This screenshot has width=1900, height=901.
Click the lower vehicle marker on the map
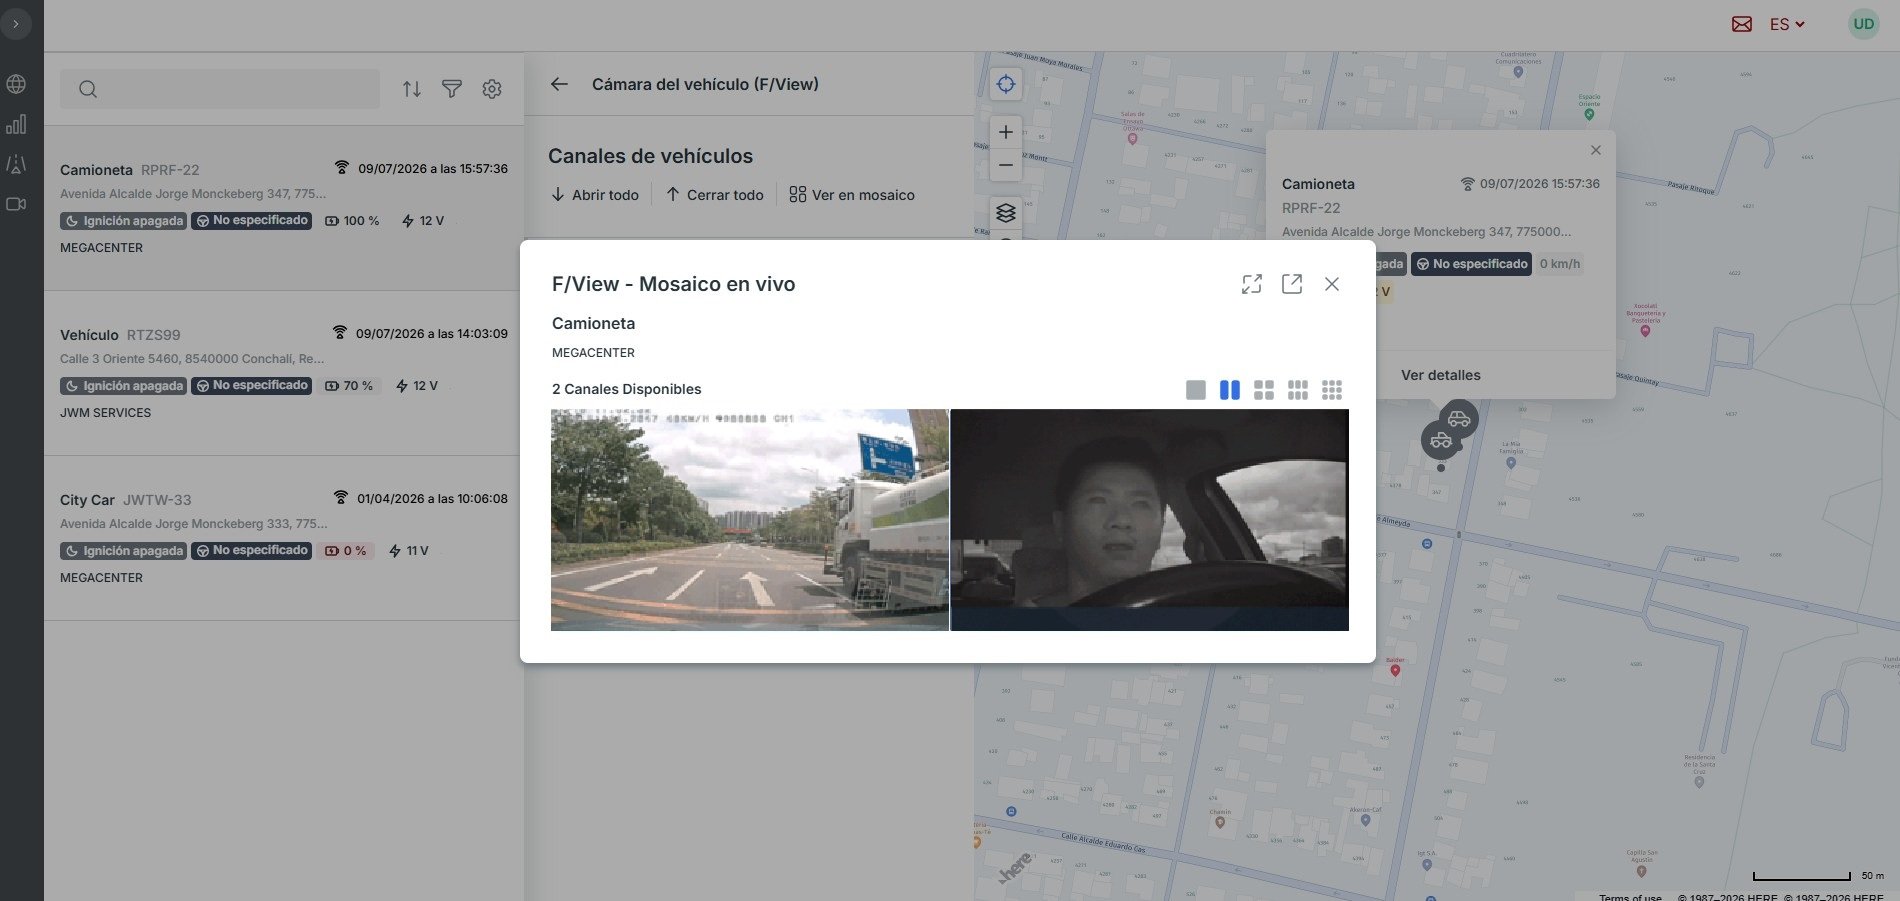(1441, 440)
